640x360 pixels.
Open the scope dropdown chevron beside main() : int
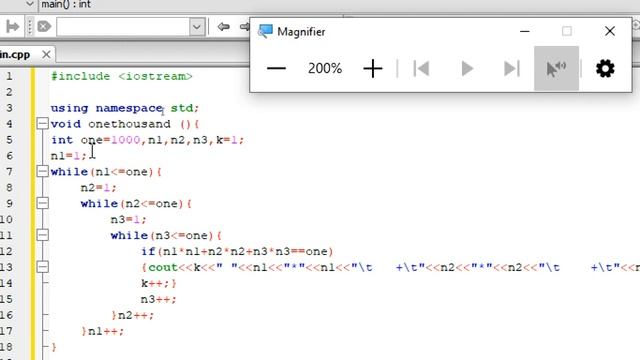[x=29, y=4]
